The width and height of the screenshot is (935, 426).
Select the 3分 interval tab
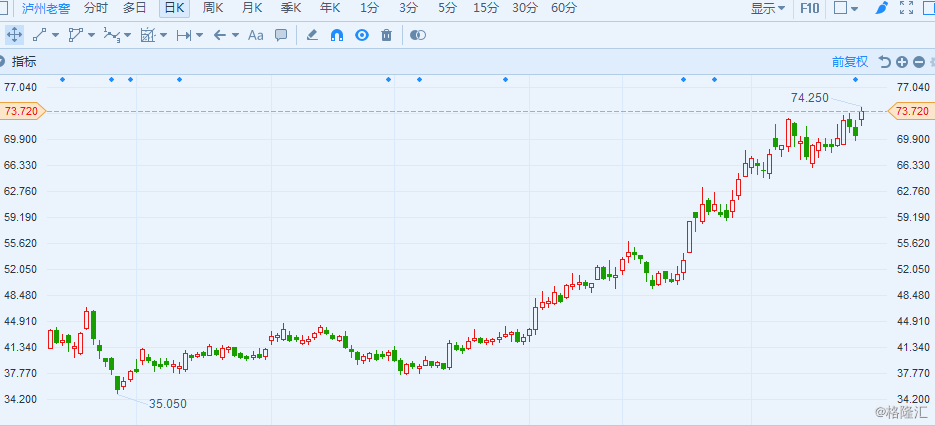(408, 8)
